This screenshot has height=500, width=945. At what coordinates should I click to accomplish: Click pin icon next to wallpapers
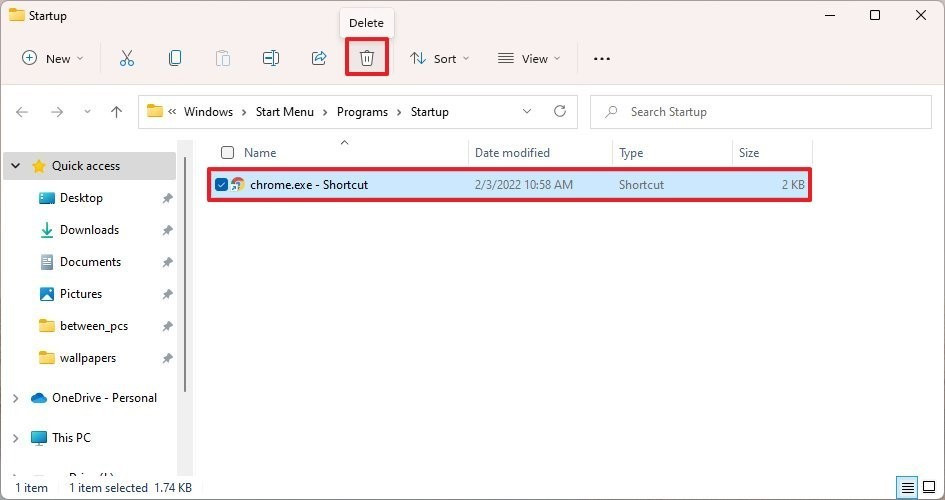(168, 358)
